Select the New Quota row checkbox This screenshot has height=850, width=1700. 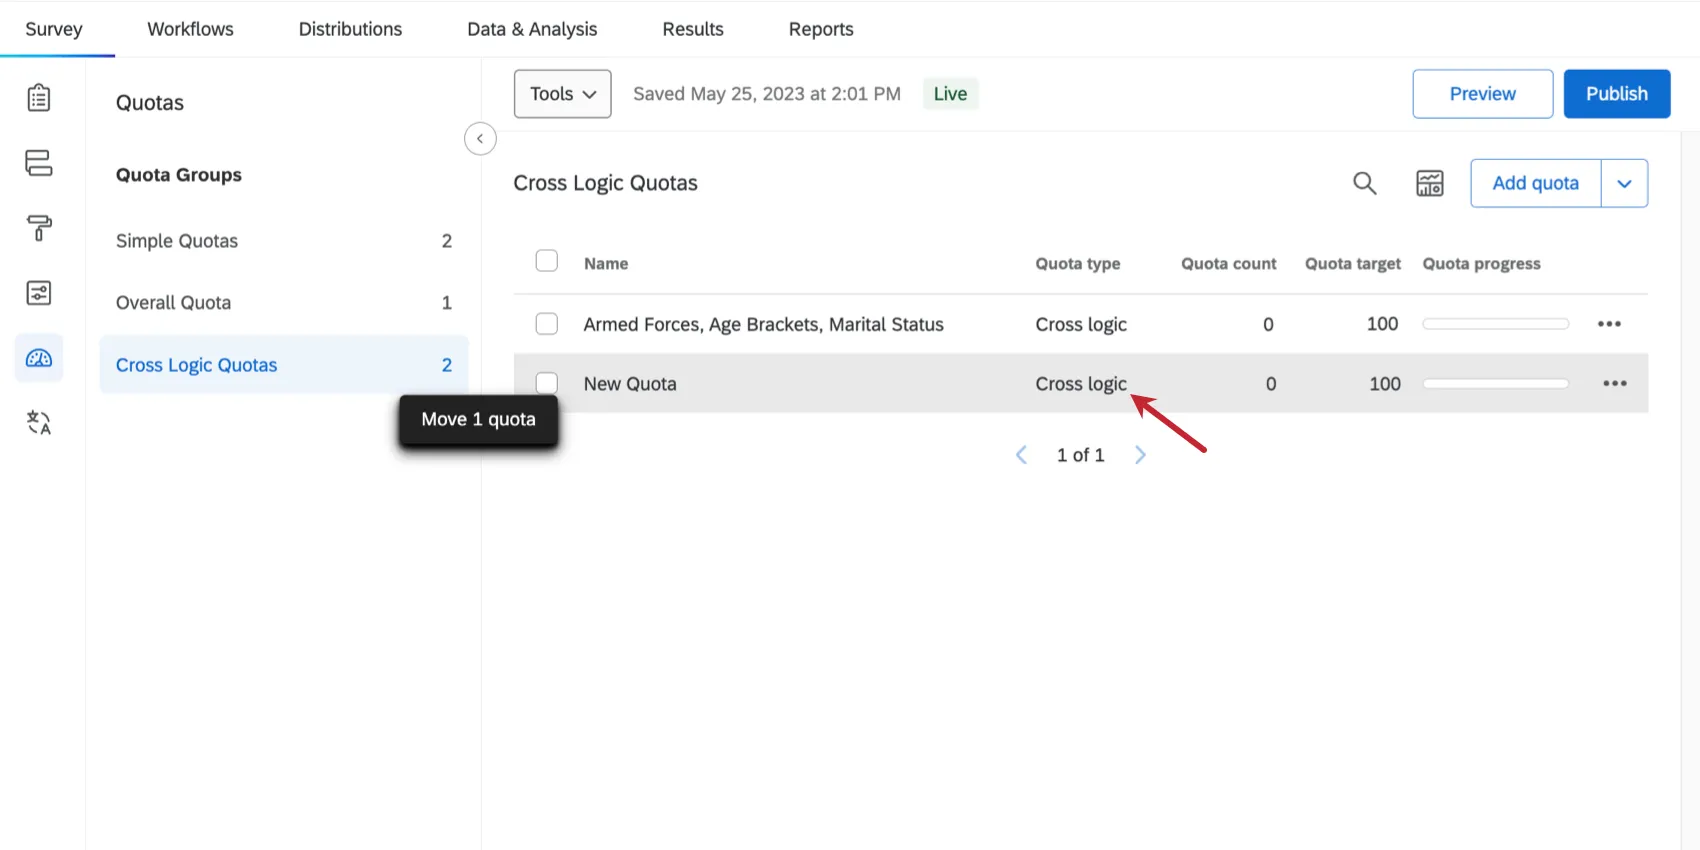point(547,383)
